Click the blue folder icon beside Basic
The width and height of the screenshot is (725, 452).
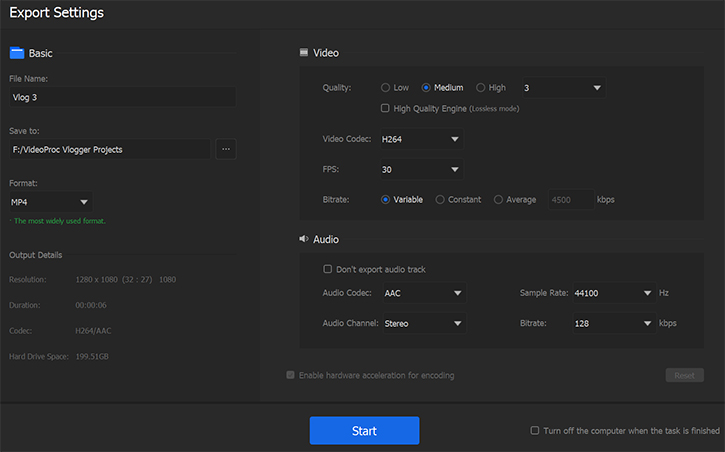pyautogui.click(x=16, y=53)
